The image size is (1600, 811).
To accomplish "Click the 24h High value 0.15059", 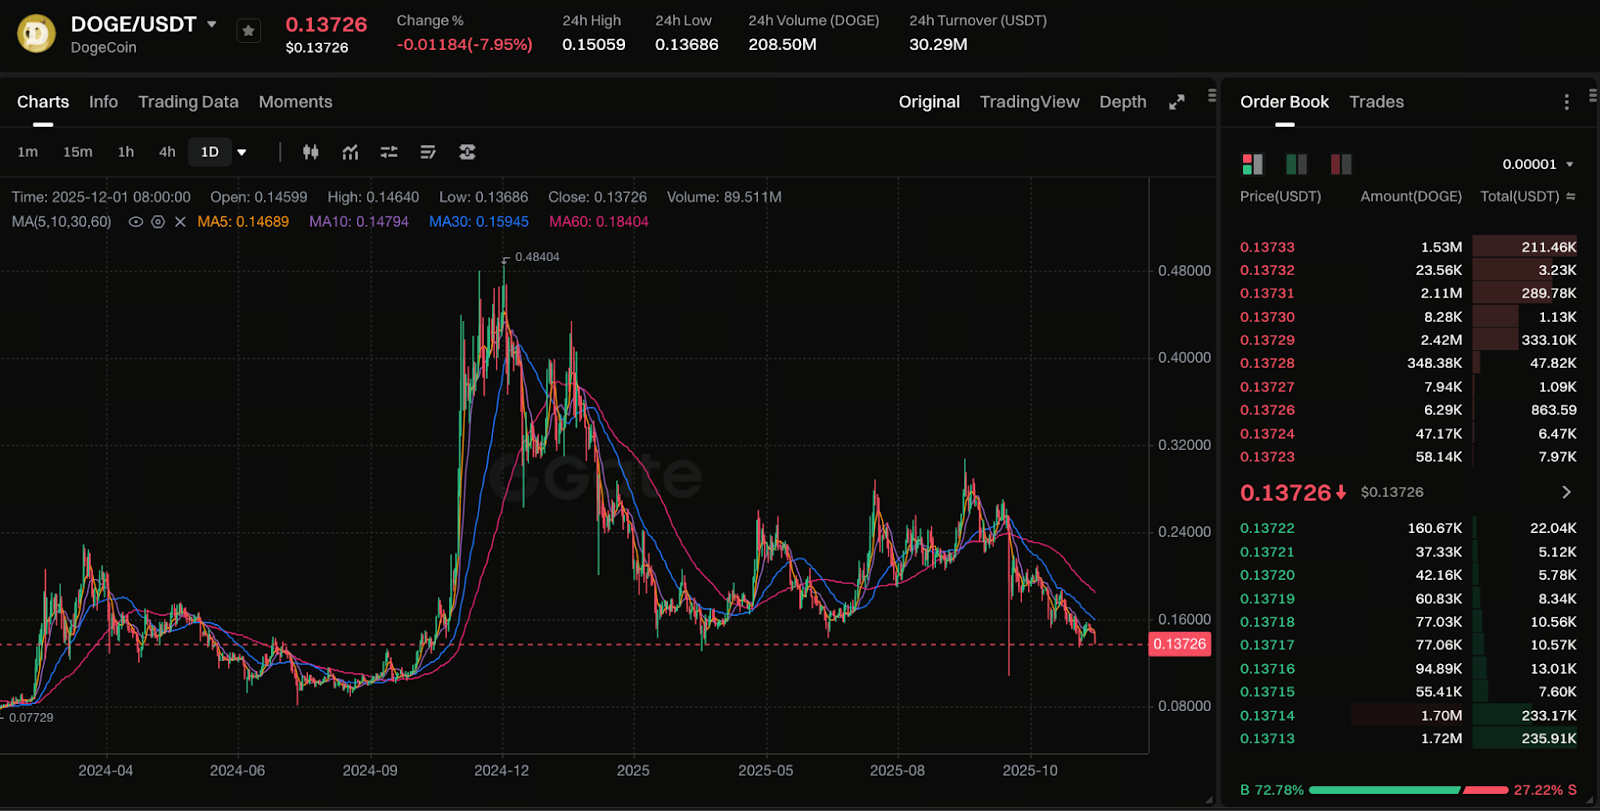I will [x=594, y=44].
